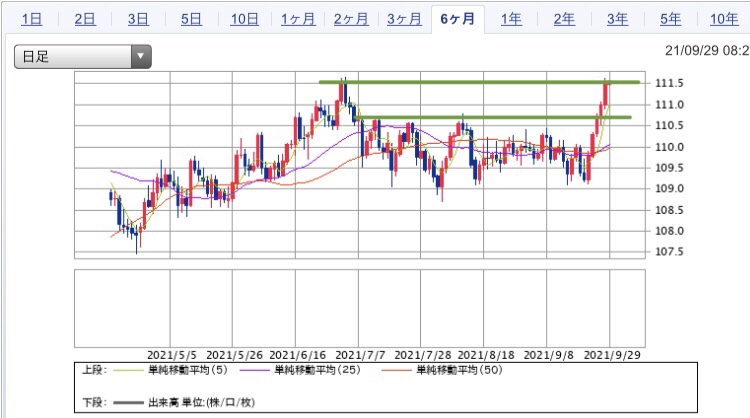Click the 2021/7/7 date axis label
This screenshot has width=750, height=418.
click(x=360, y=355)
